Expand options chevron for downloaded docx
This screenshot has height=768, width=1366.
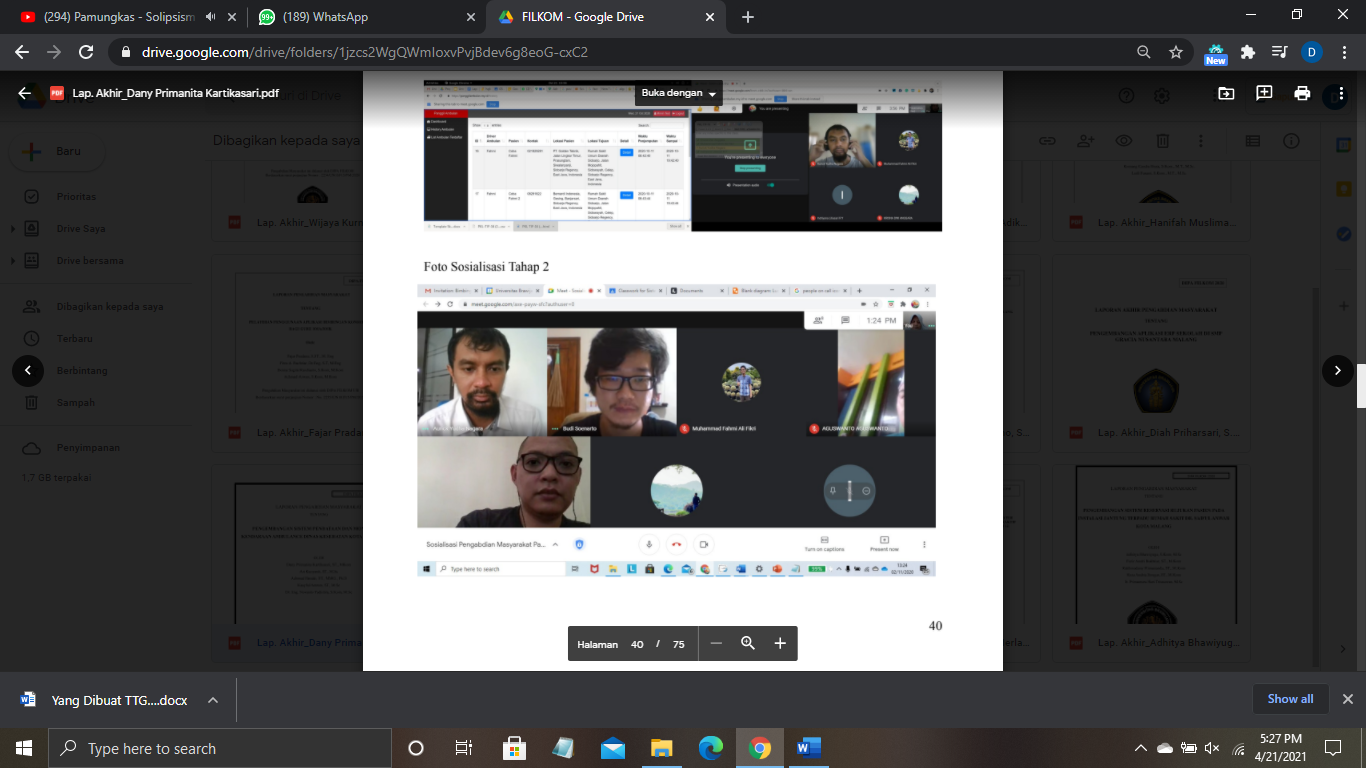(213, 700)
